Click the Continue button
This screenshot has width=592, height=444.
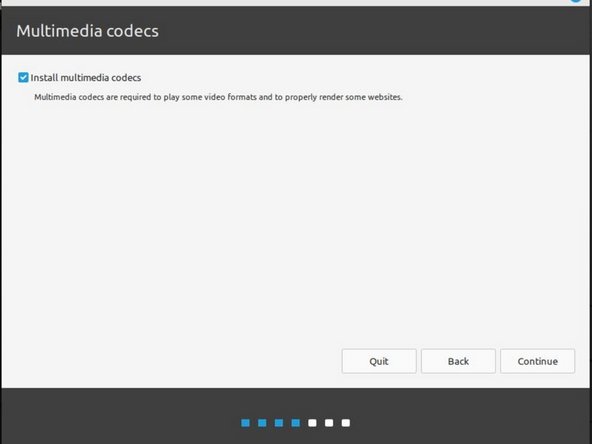[x=537, y=361]
